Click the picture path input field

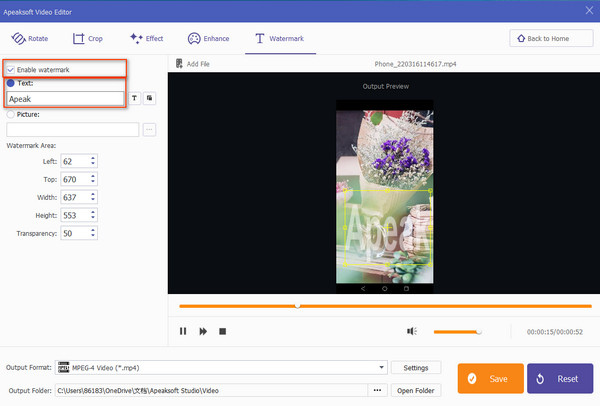[x=72, y=130]
